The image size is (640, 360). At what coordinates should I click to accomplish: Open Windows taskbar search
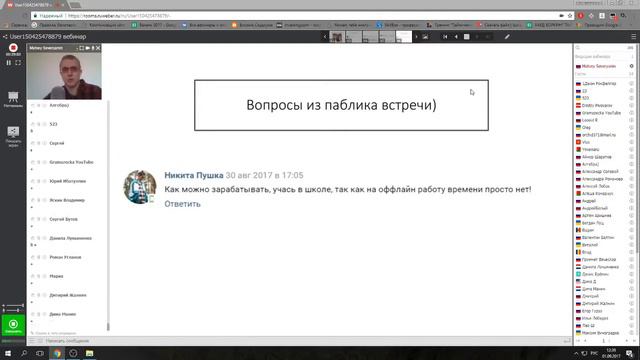click(24, 353)
